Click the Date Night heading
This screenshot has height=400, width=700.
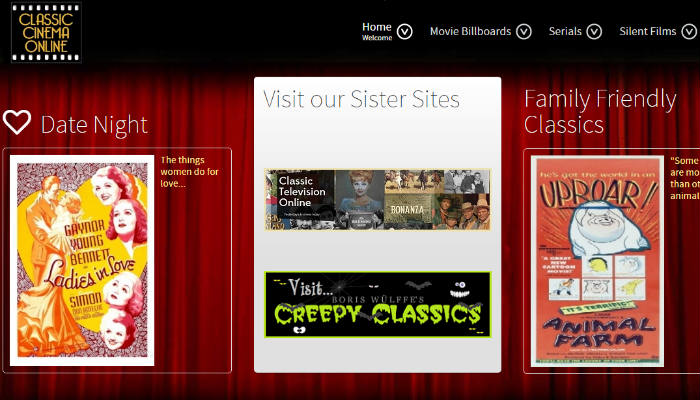(x=94, y=124)
